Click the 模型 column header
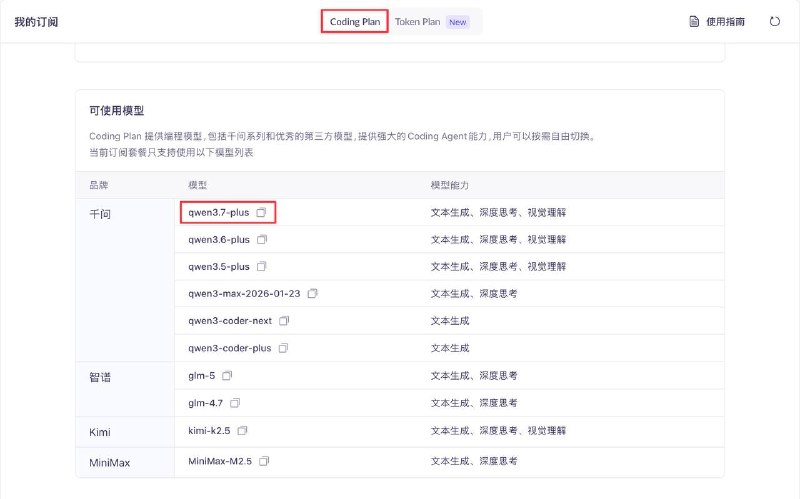This screenshot has width=800, height=499. [x=197, y=185]
